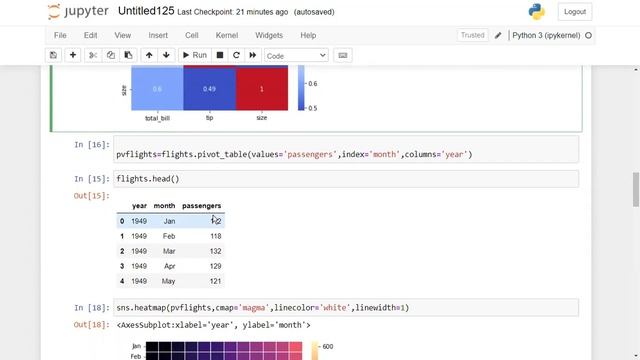Open the Cell menu
This screenshot has width=640, height=360.
point(191,36)
